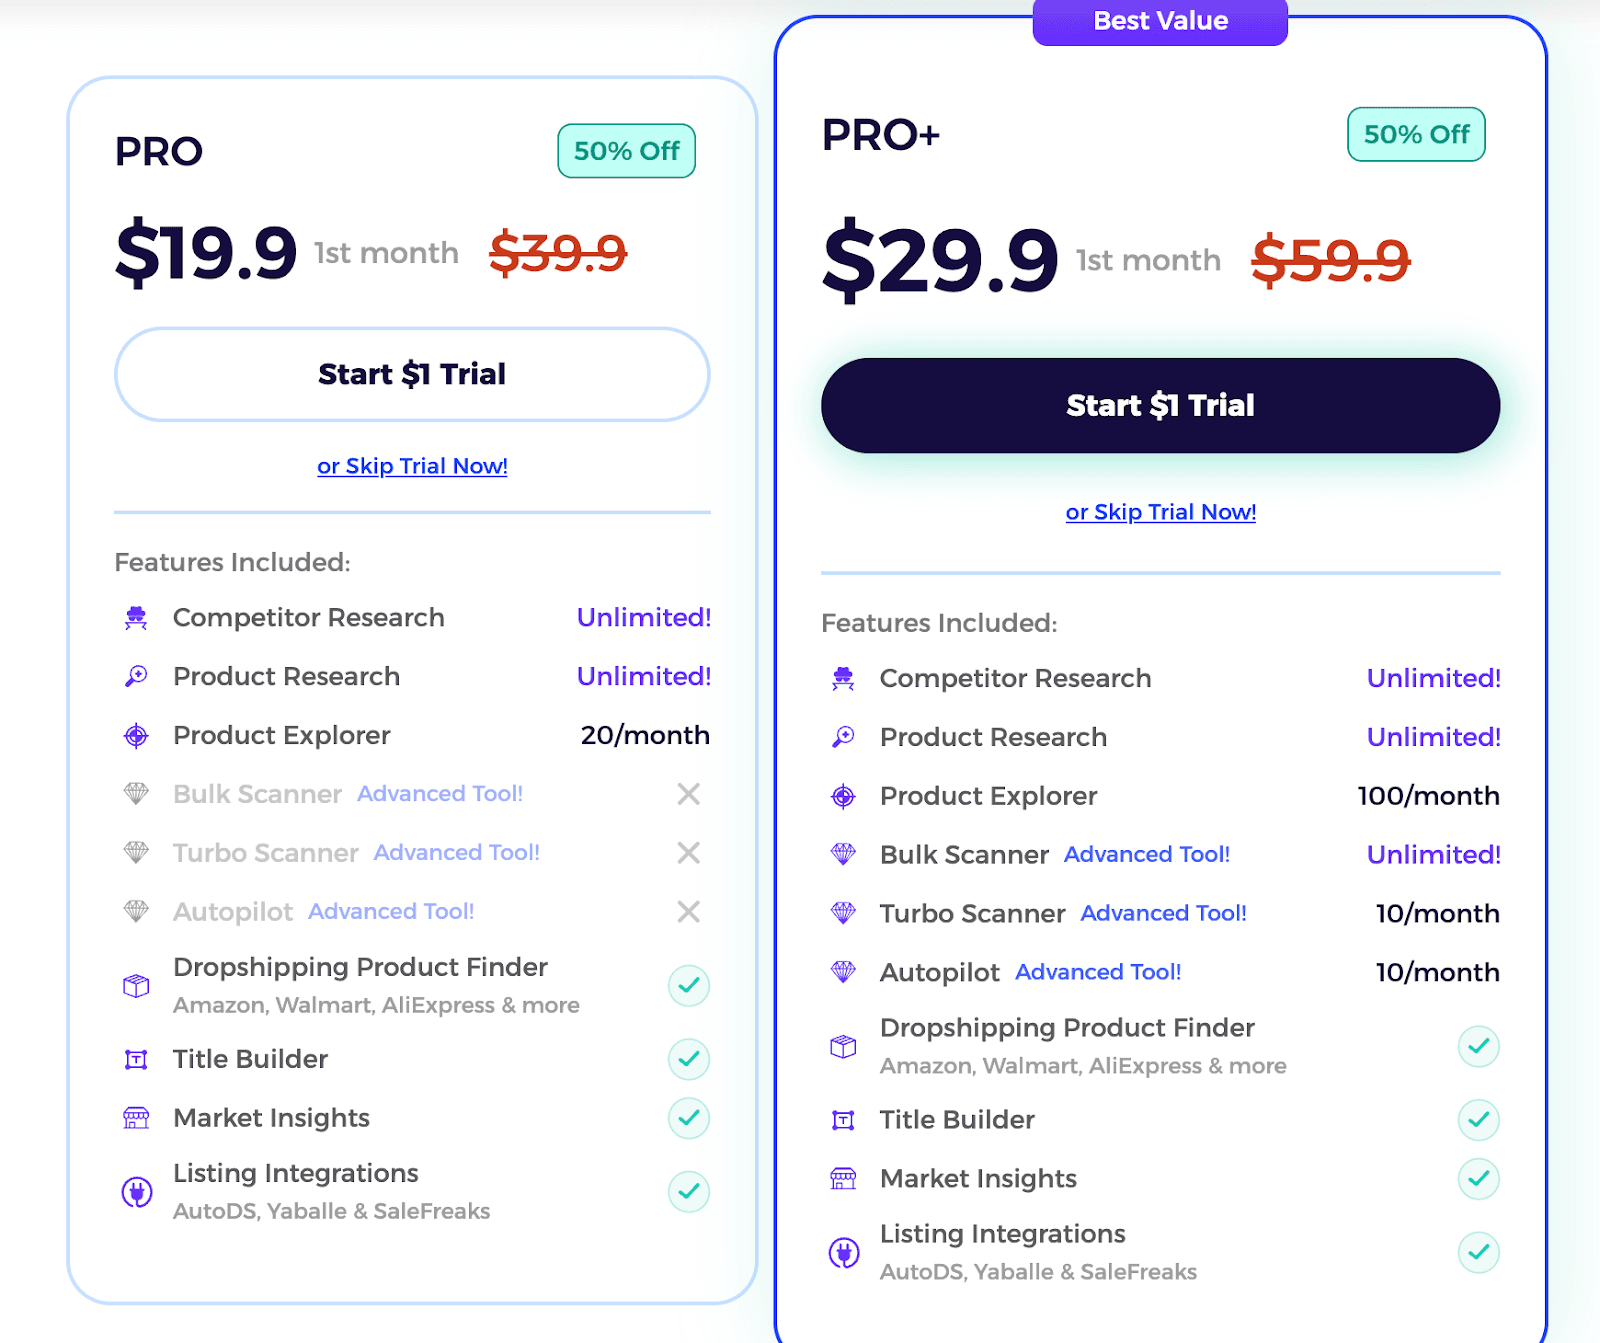Click the Autopilot diamond icon in PRO+
Viewport: 1600px width, 1343px height.
tap(845, 971)
